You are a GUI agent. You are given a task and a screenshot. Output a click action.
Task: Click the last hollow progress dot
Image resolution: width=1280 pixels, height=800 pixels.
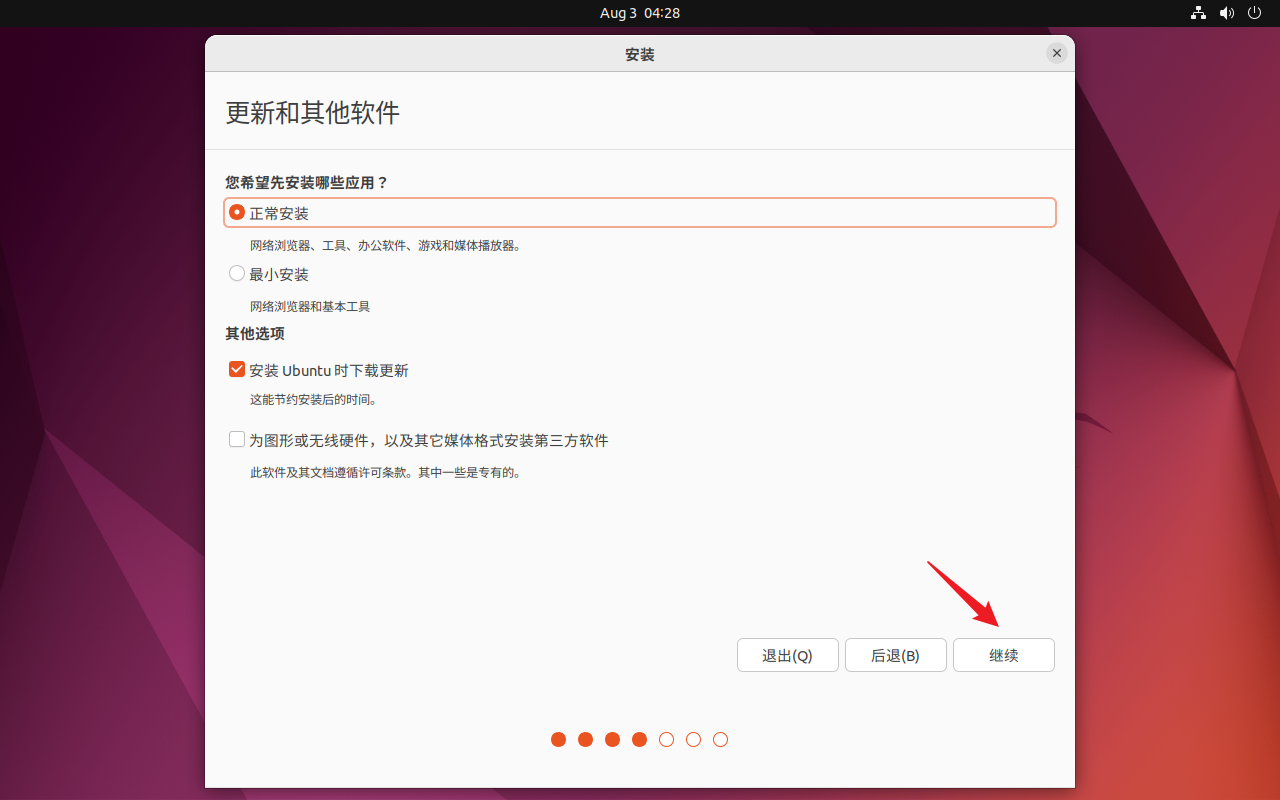720,739
